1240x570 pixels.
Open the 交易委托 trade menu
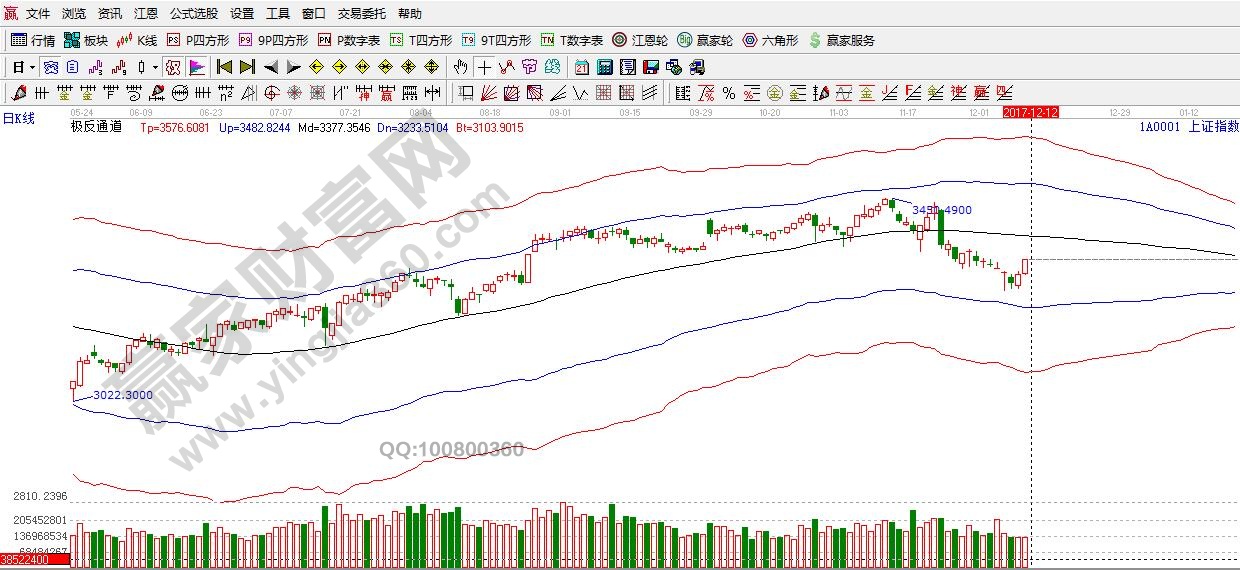point(360,14)
